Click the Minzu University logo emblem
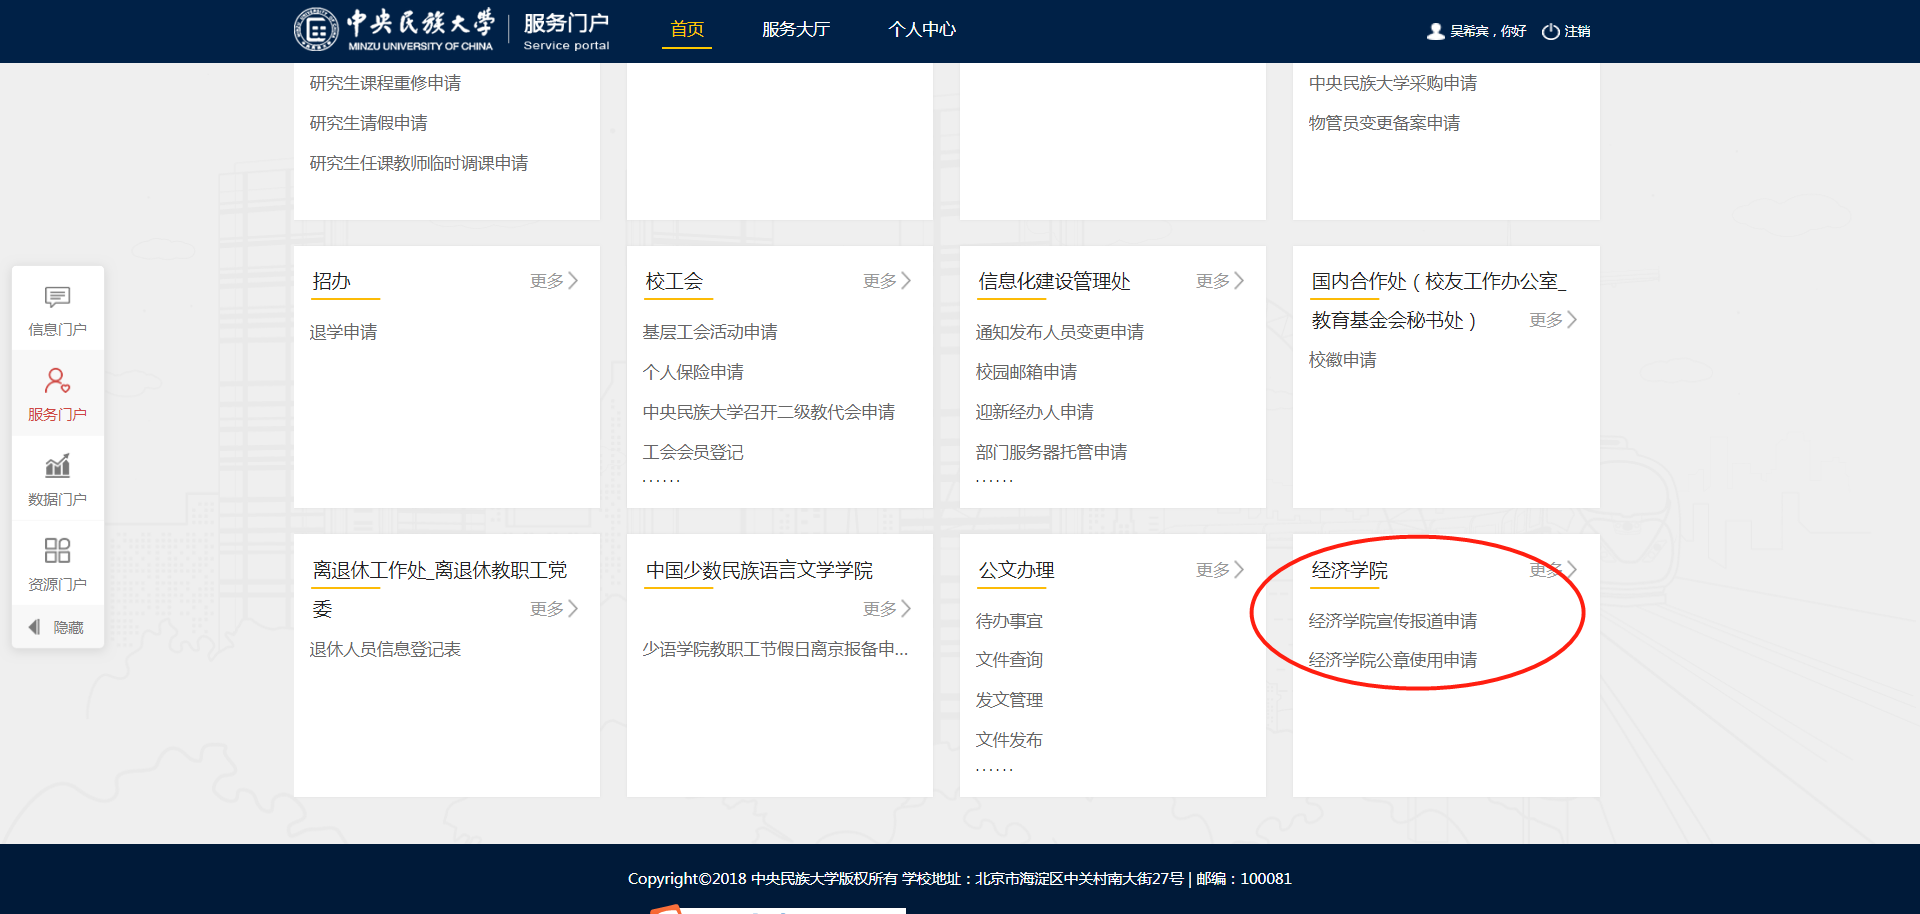The width and height of the screenshot is (1920, 914). (316, 30)
